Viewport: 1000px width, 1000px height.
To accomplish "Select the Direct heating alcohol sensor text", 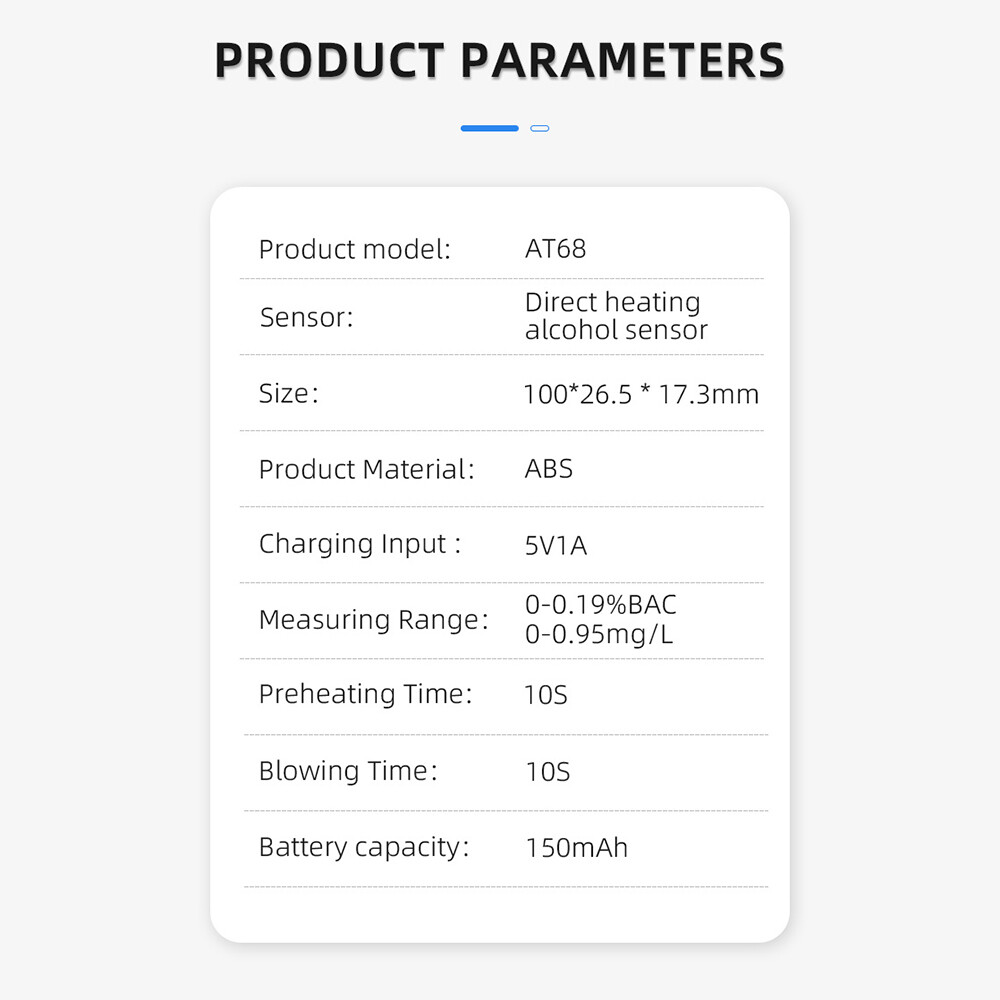I will (x=615, y=316).
